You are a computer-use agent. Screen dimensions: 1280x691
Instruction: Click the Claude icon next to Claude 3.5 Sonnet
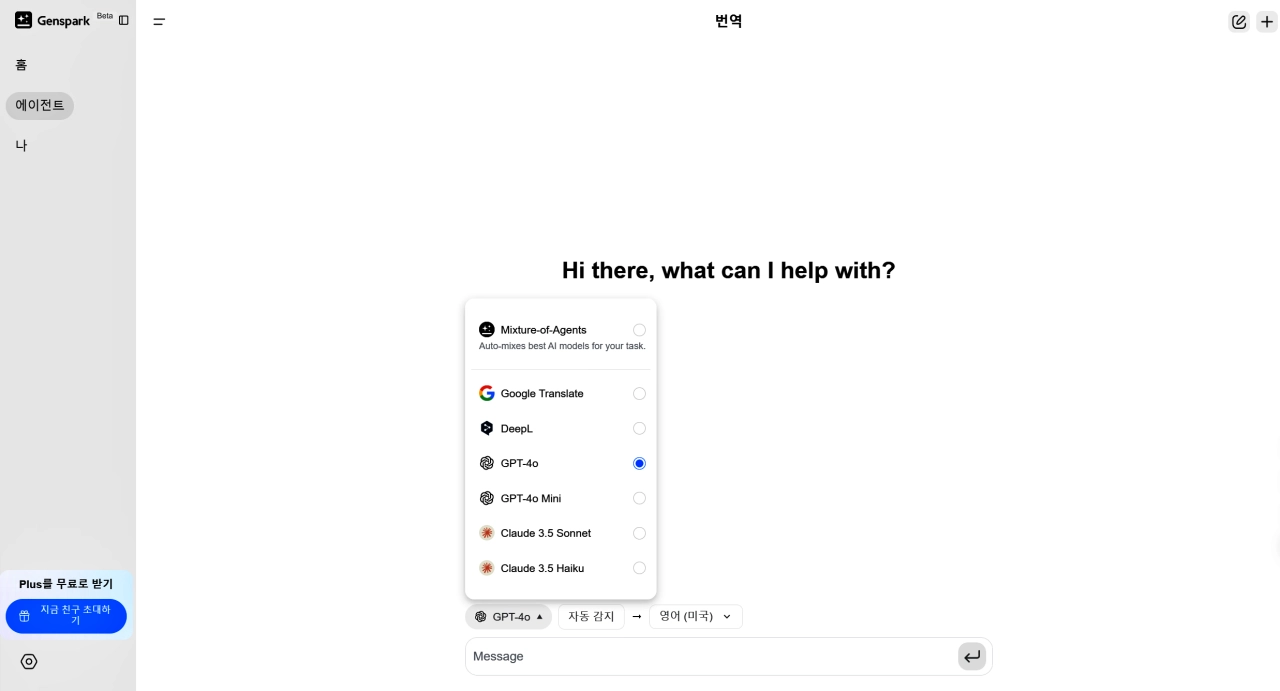pos(487,533)
